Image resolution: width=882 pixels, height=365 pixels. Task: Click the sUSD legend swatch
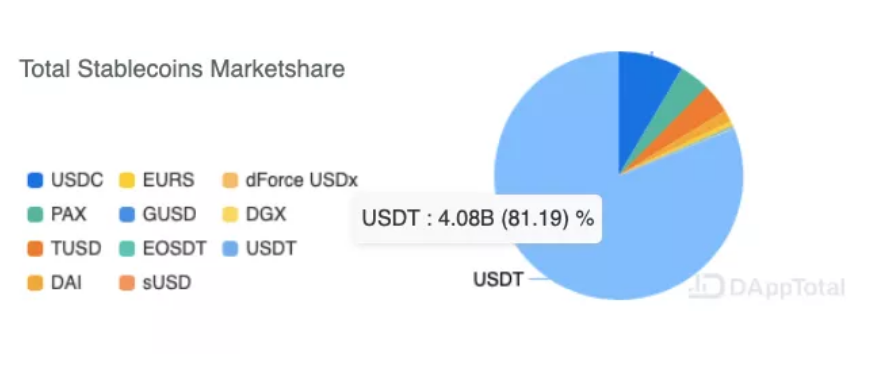pos(127,282)
